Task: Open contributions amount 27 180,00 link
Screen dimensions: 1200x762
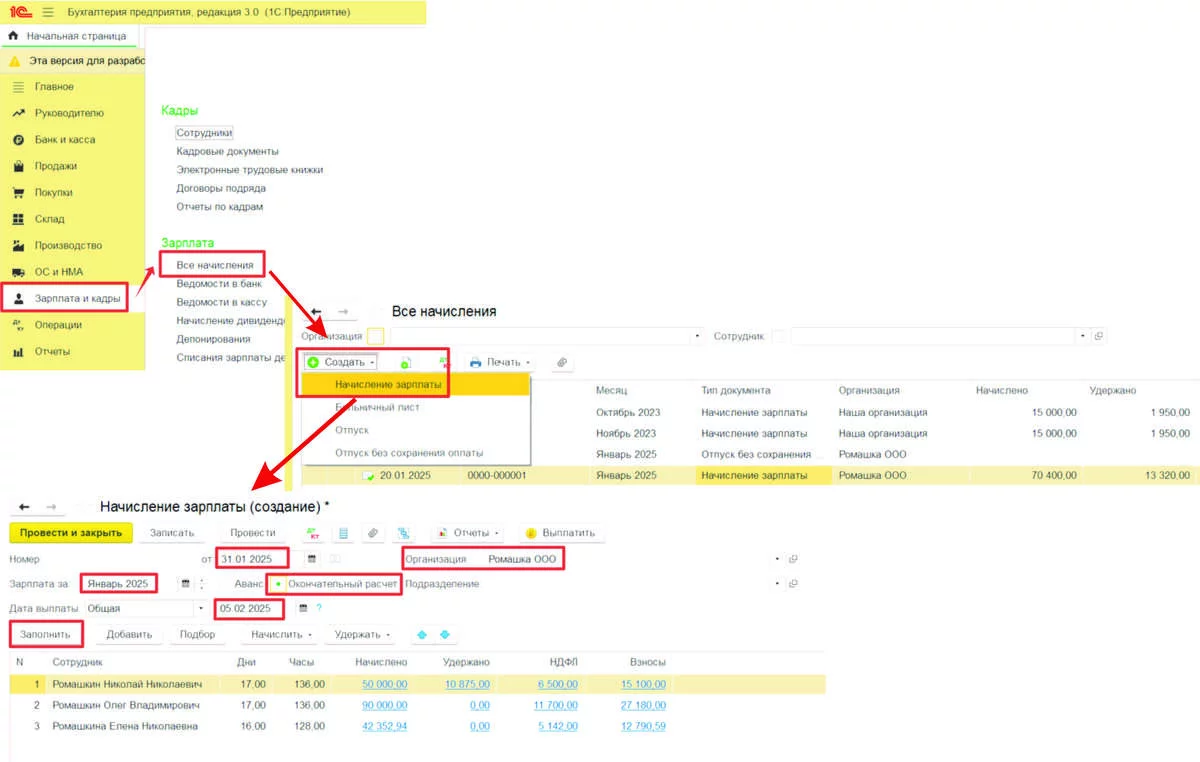Action: pos(643,705)
